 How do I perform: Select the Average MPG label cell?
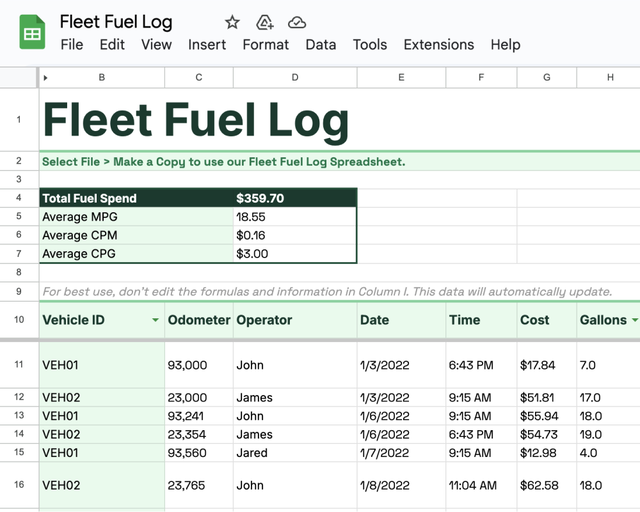(136, 217)
